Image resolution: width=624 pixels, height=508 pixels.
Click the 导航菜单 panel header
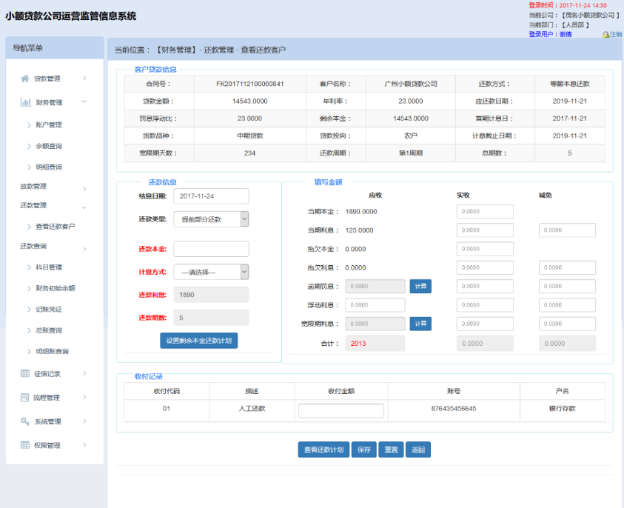(x=55, y=48)
